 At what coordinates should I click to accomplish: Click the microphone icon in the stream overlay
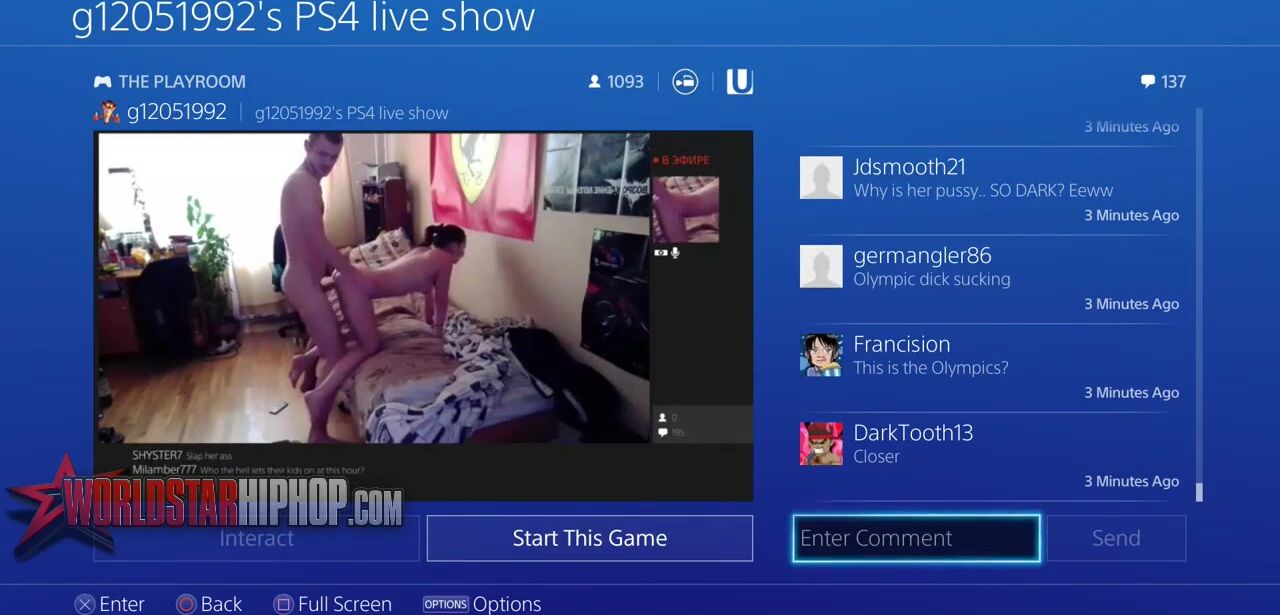pos(675,253)
